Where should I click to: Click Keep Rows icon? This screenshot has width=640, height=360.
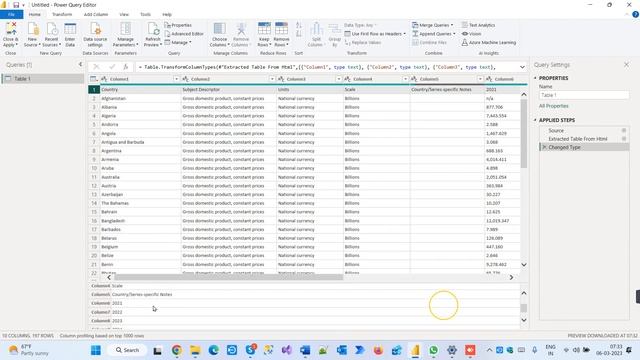[264, 29]
